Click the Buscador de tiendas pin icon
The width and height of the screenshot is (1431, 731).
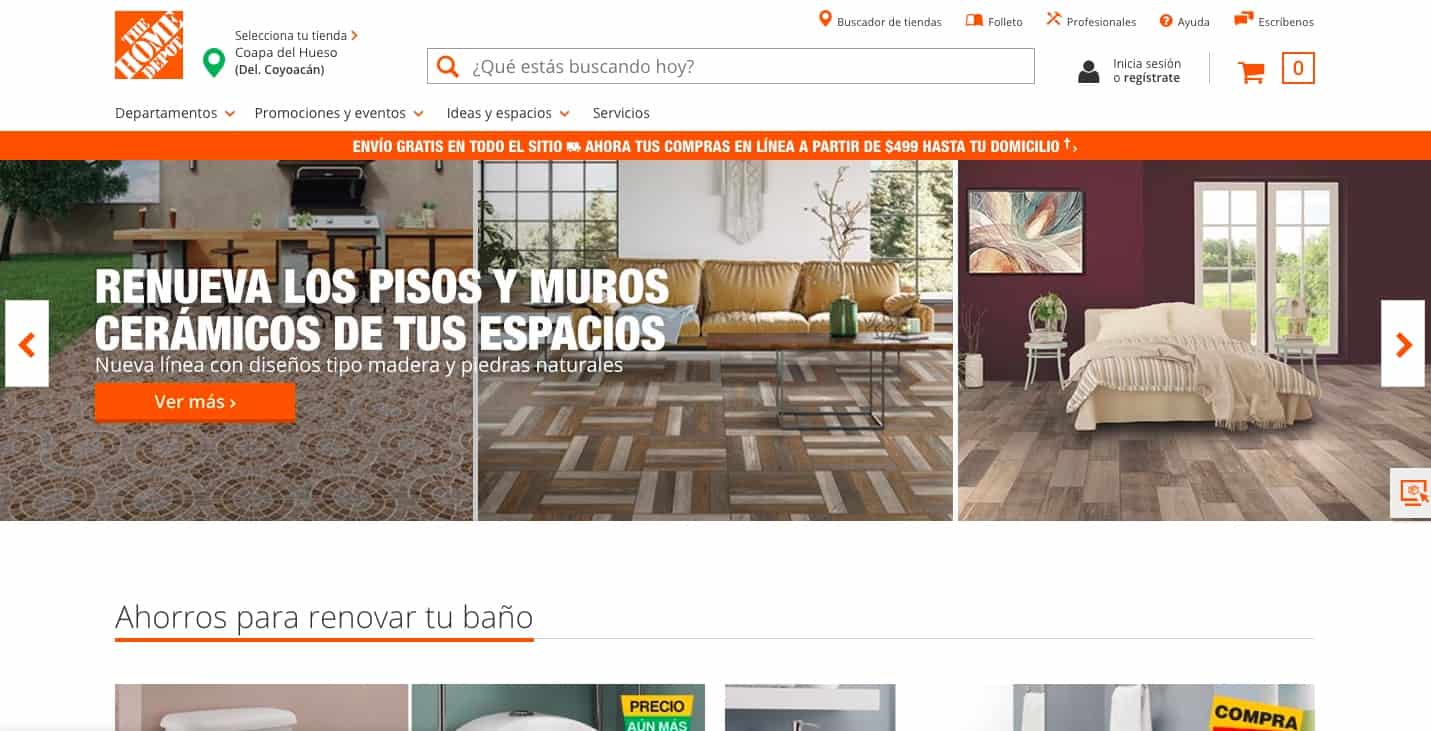tap(825, 19)
